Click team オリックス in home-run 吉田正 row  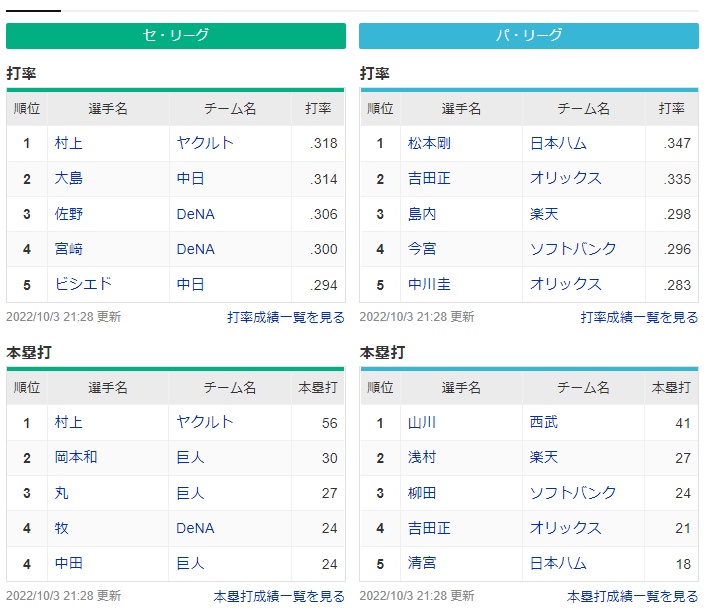(x=565, y=528)
